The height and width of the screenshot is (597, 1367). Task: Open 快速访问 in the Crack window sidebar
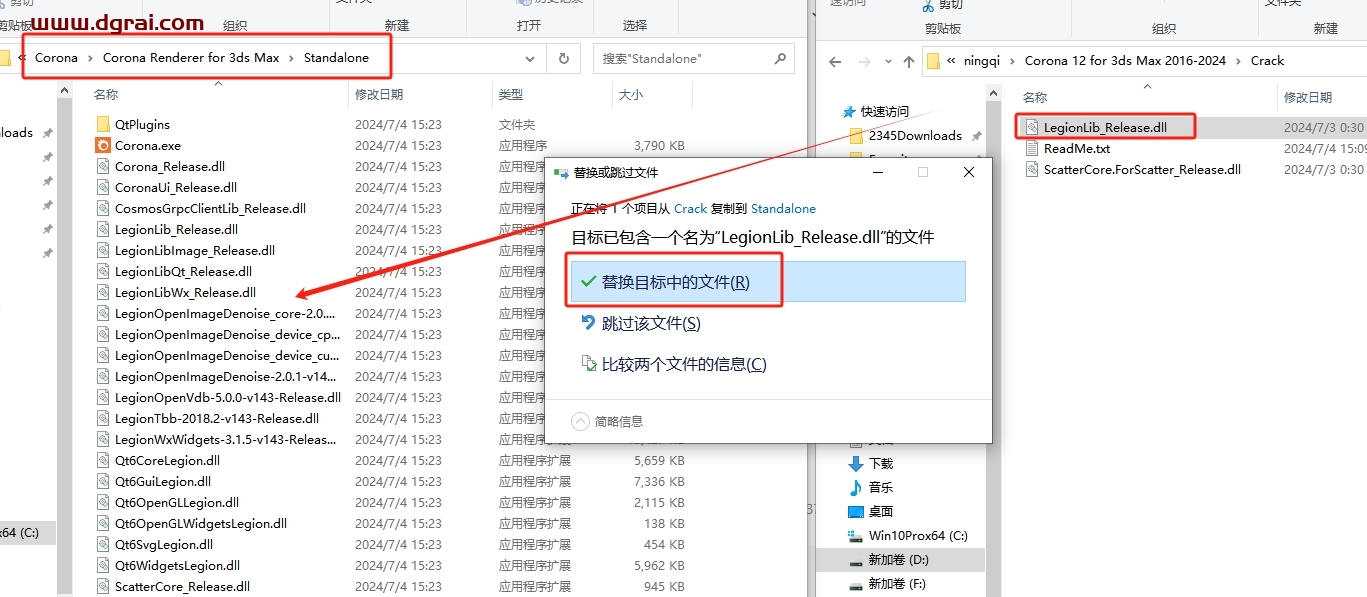point(885,112)
